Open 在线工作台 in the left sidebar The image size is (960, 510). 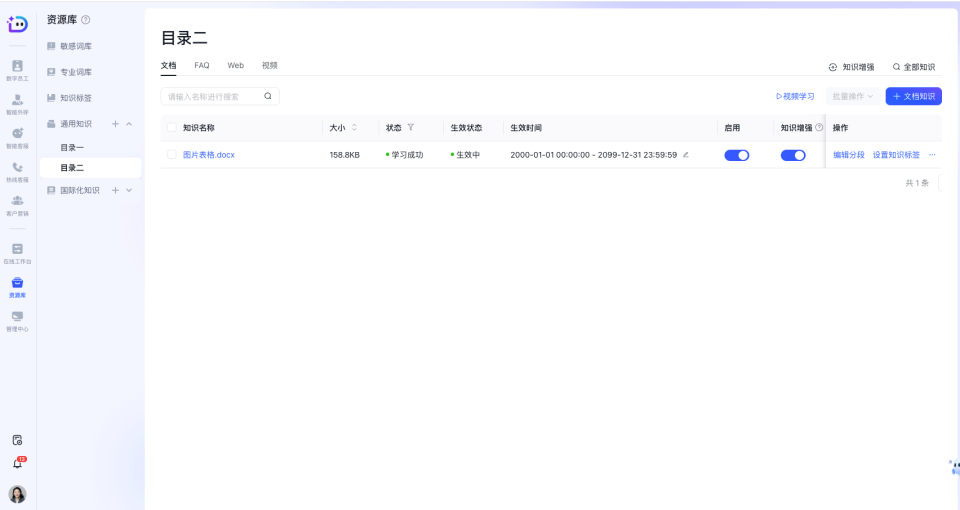17,252
